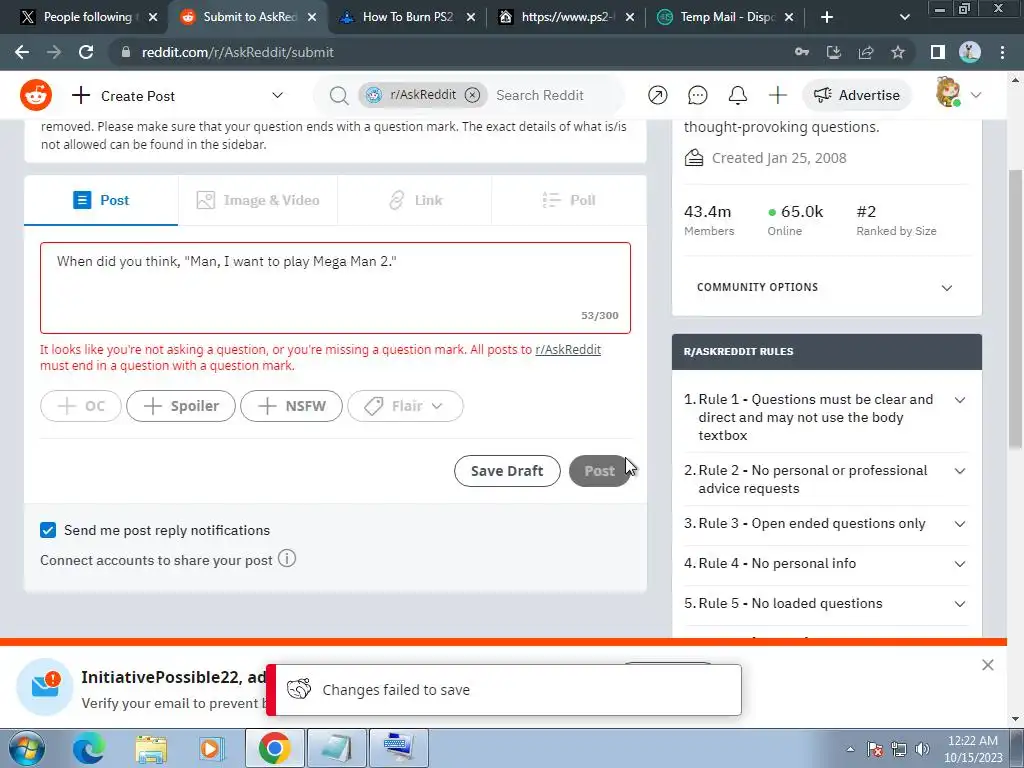Click the password key icon

pyautogui.click(x=802, y=52)
